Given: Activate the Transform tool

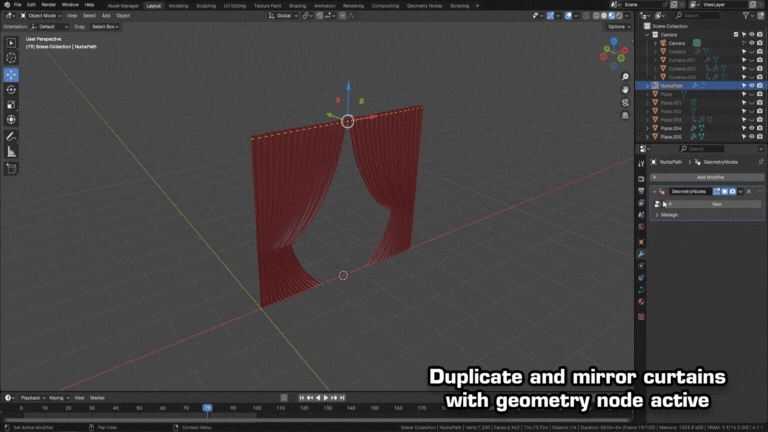Looking at the screenshot, I should pos(11,120).
